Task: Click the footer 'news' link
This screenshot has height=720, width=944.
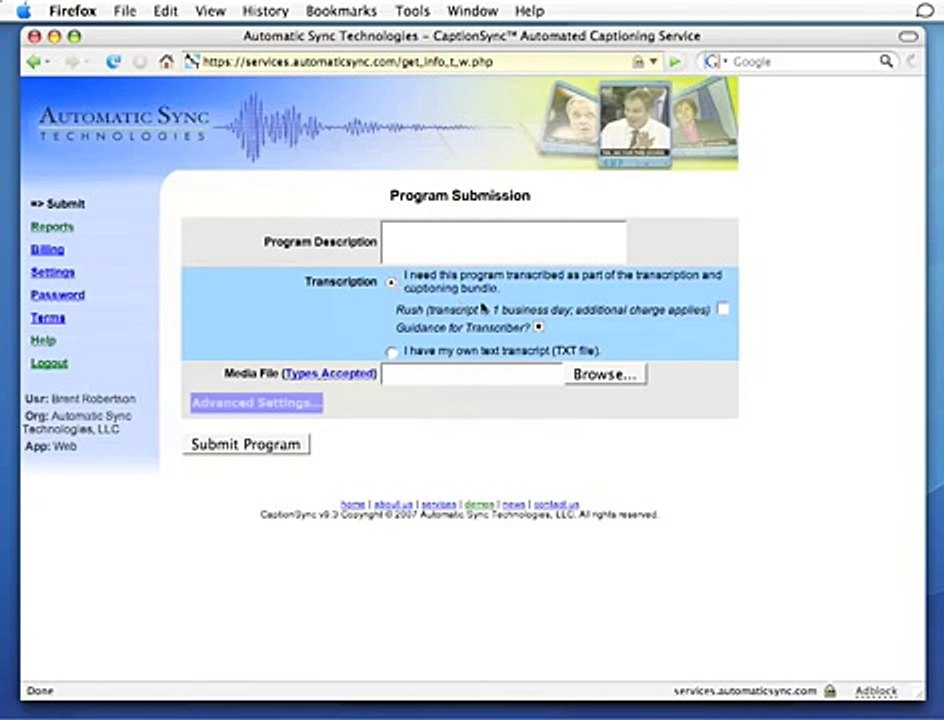Action: click(x=514, y=504)
